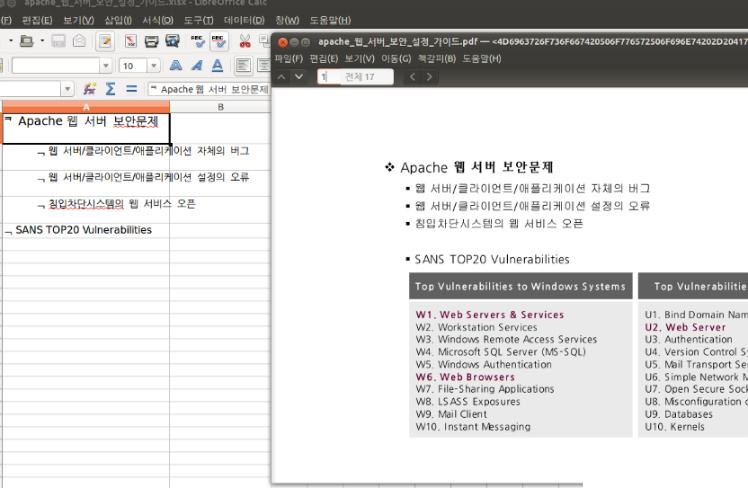Open the 도움말(H) menu in PDF viewer
748x488 pixels.
pos(482,59)
